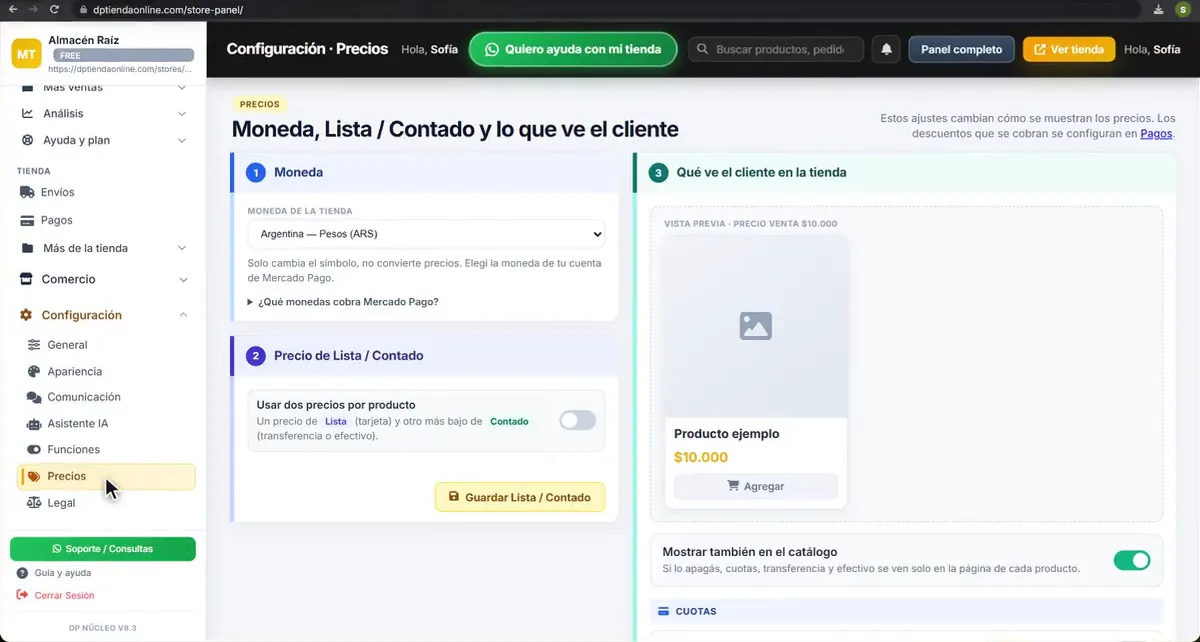Click the MT store avatar logo
This screenshot has width=1200, height=642.
click(26, 54)
